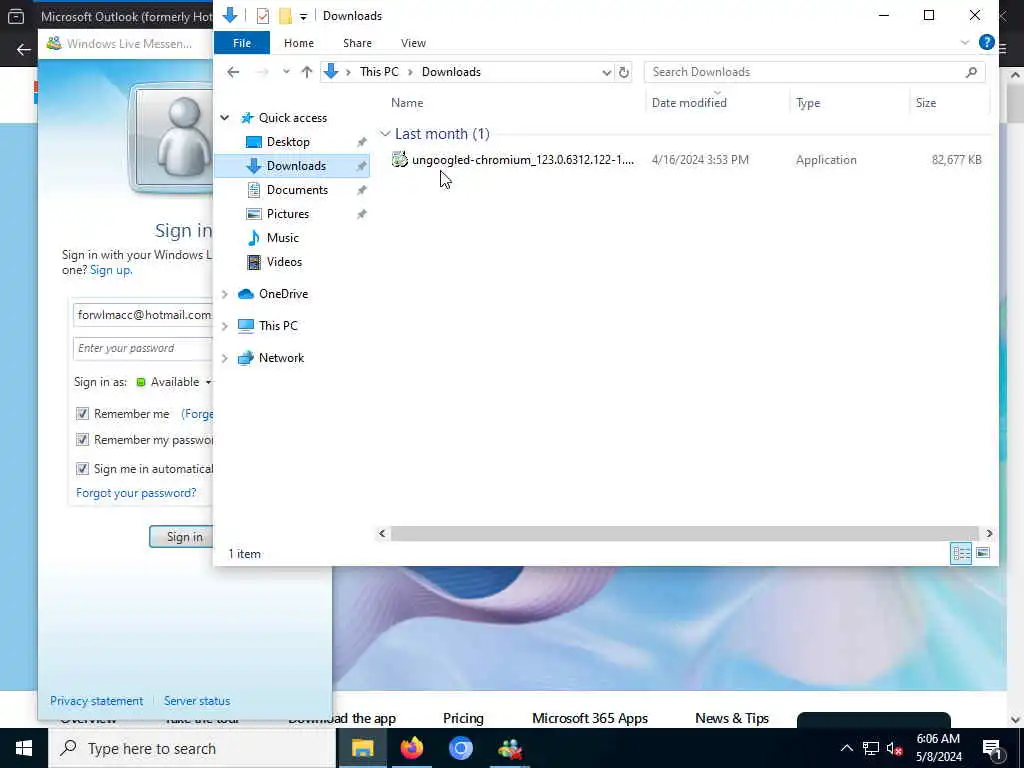Toggle Remember my password checkbox

(x=82, y=440)
